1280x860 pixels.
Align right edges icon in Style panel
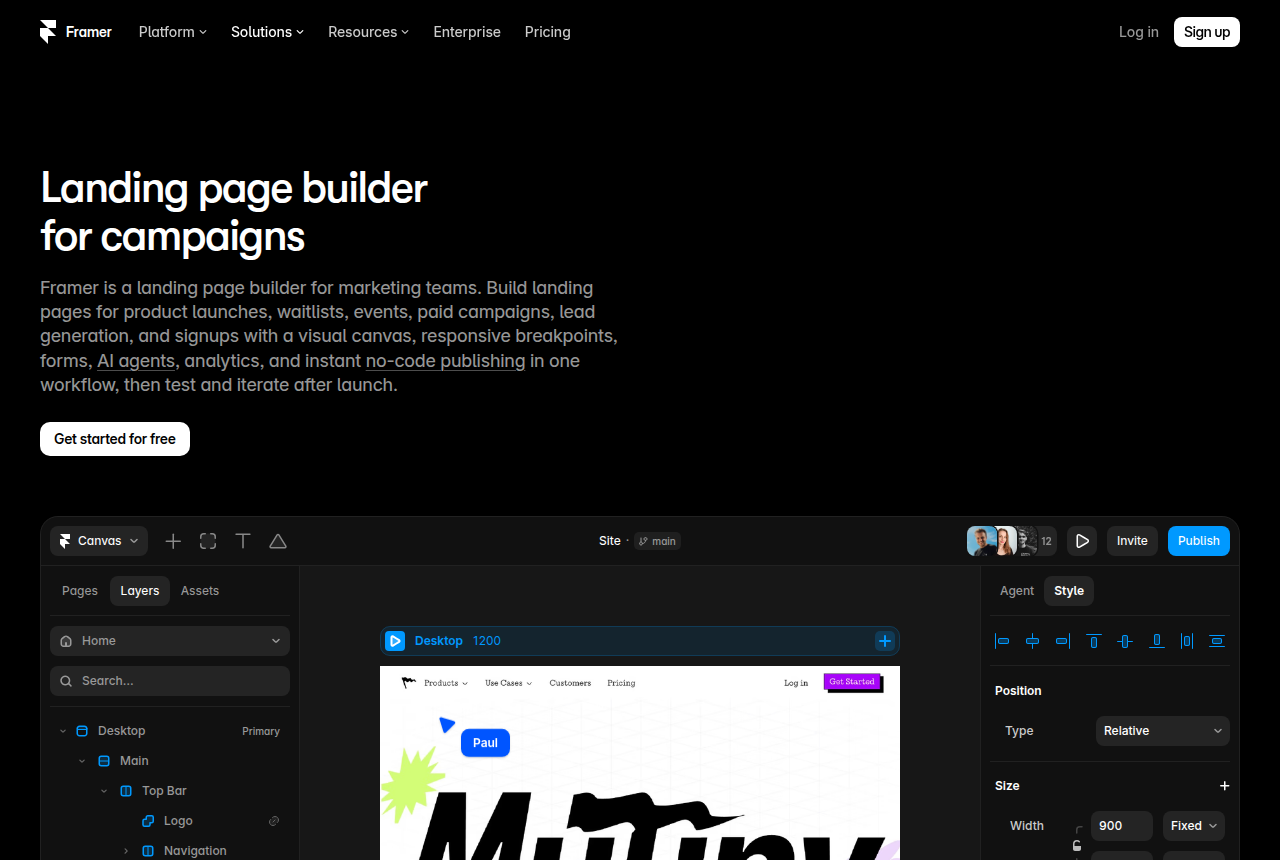[x=1063, y=641]
